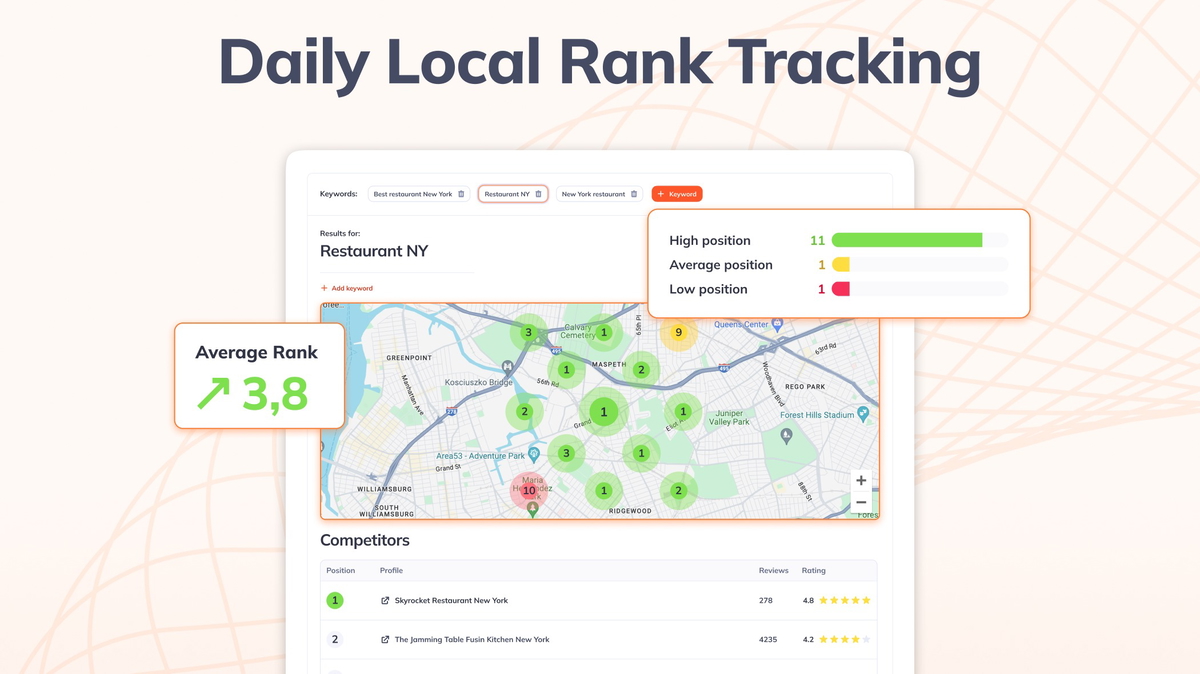Open Skyrocket Restaurant profile via external link icon
This screenshot has height=674, width=1200.
(x=384, y=600)
